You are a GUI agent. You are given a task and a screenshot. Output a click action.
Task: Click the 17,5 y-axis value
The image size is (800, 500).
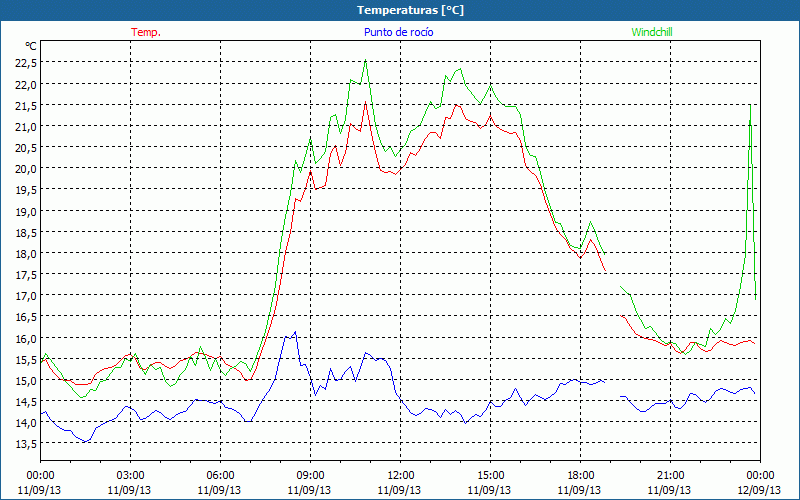point(26,274)
